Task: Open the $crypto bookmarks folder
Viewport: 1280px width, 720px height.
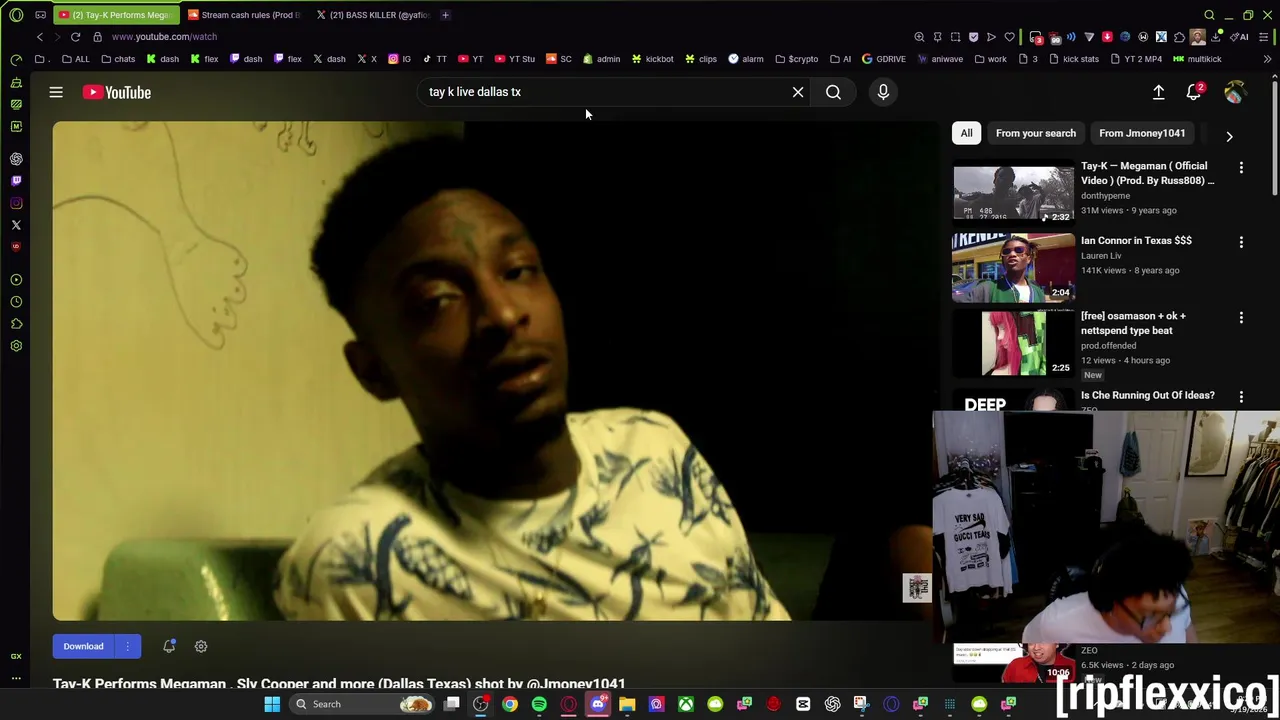Action: click(797, 59)
